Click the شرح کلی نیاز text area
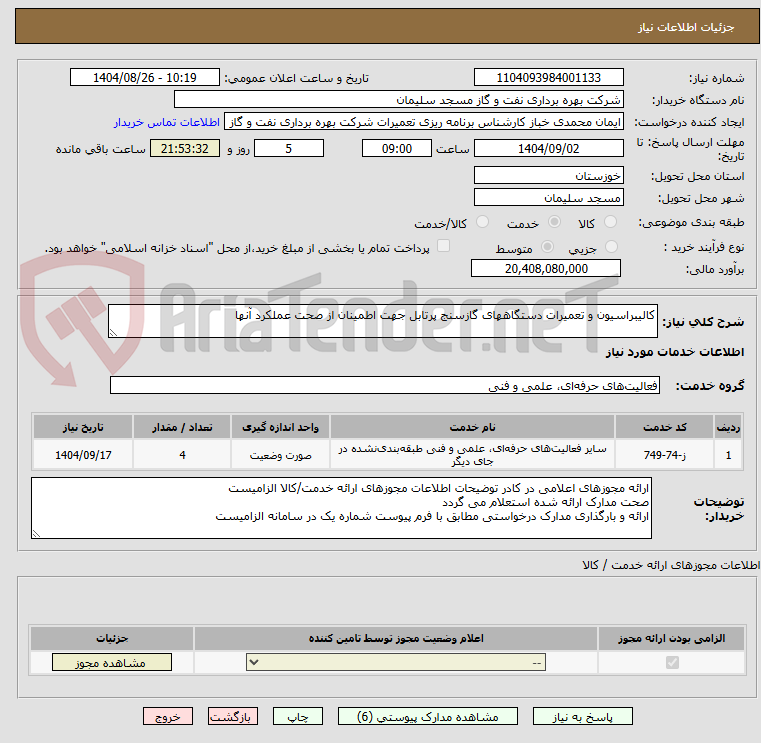The height and width of the screenshot is (743, 761). [x=382, y=321]
